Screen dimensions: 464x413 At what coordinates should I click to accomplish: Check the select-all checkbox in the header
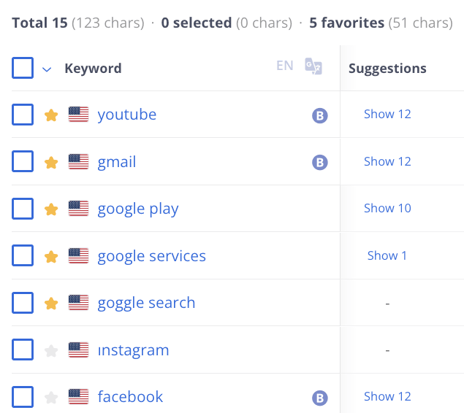(23, 68)
